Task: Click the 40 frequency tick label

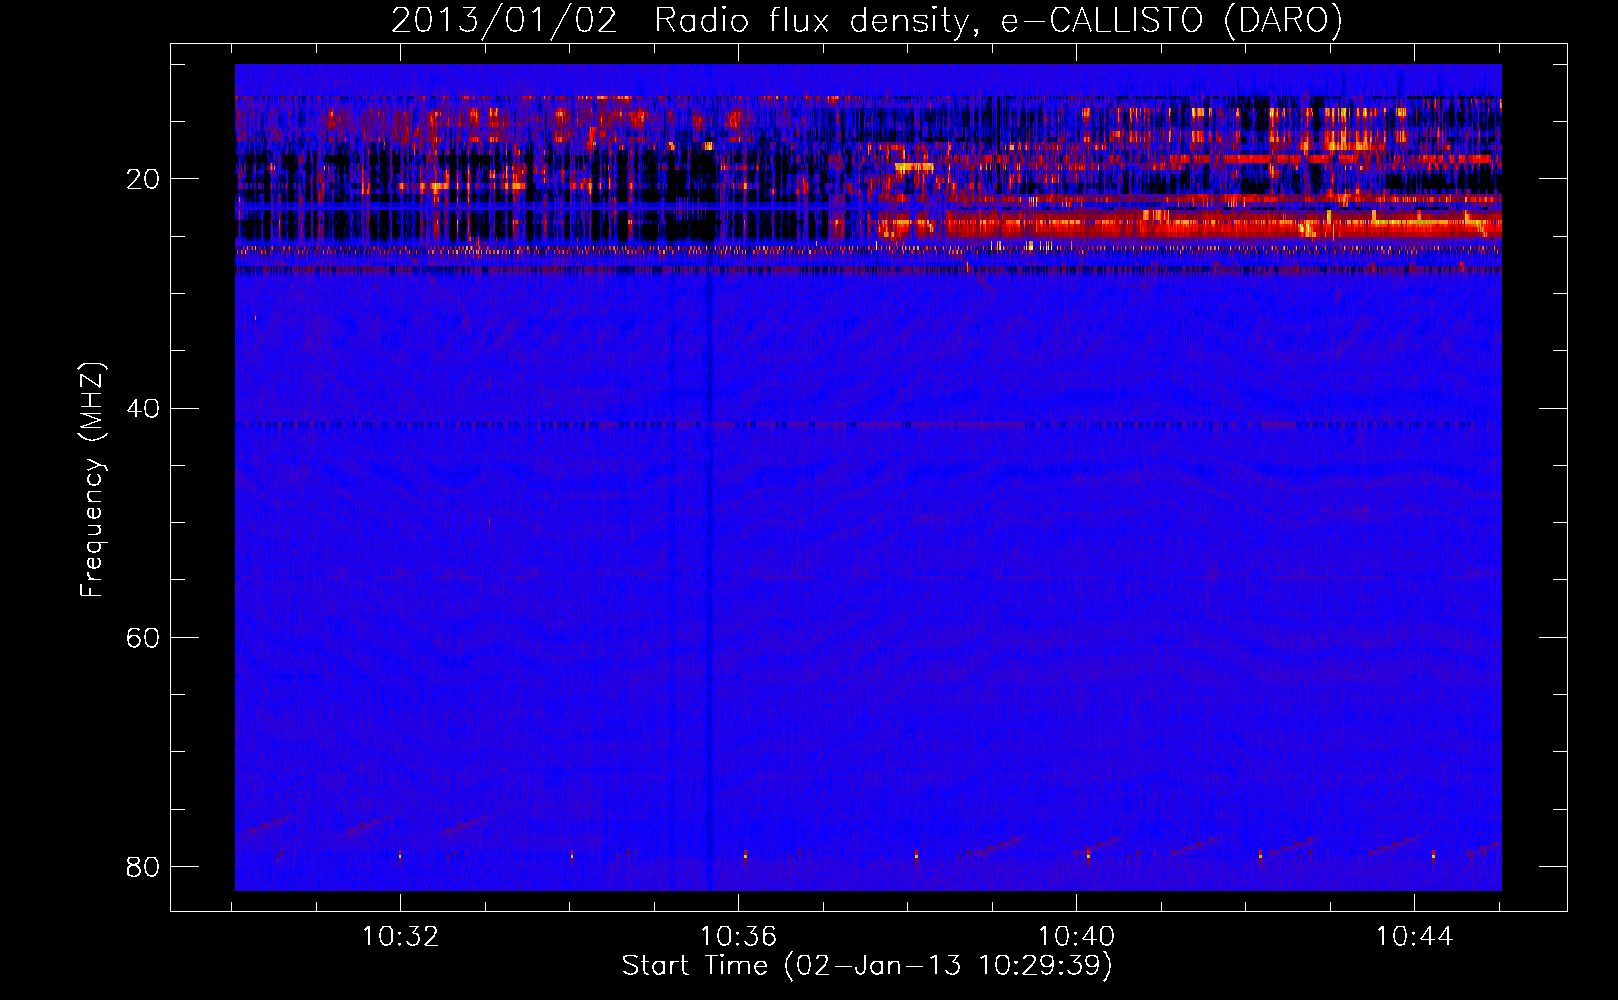Action: (143, 409)
